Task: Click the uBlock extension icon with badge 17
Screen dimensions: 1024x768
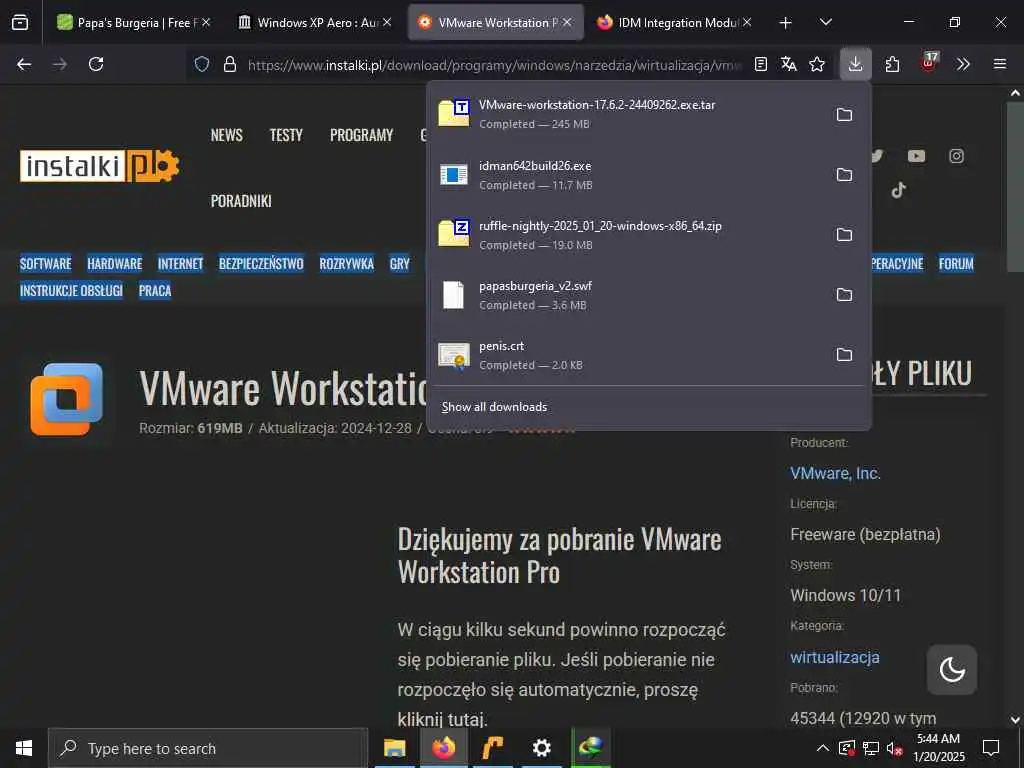Action: point(929,63)
